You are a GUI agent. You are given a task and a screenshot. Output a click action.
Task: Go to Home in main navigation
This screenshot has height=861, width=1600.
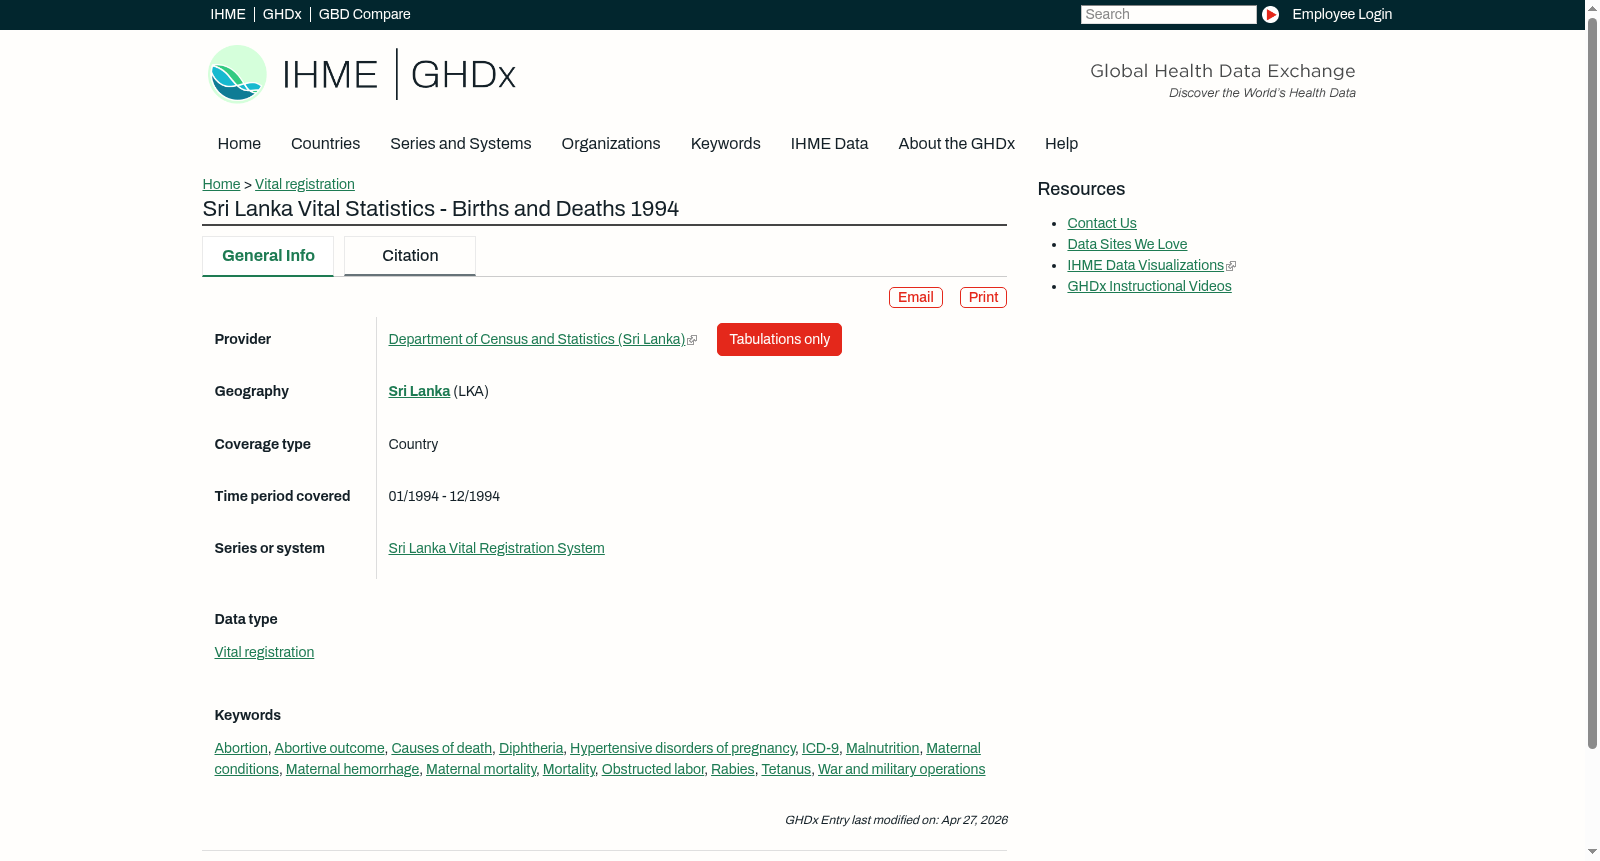click(239, 143)
